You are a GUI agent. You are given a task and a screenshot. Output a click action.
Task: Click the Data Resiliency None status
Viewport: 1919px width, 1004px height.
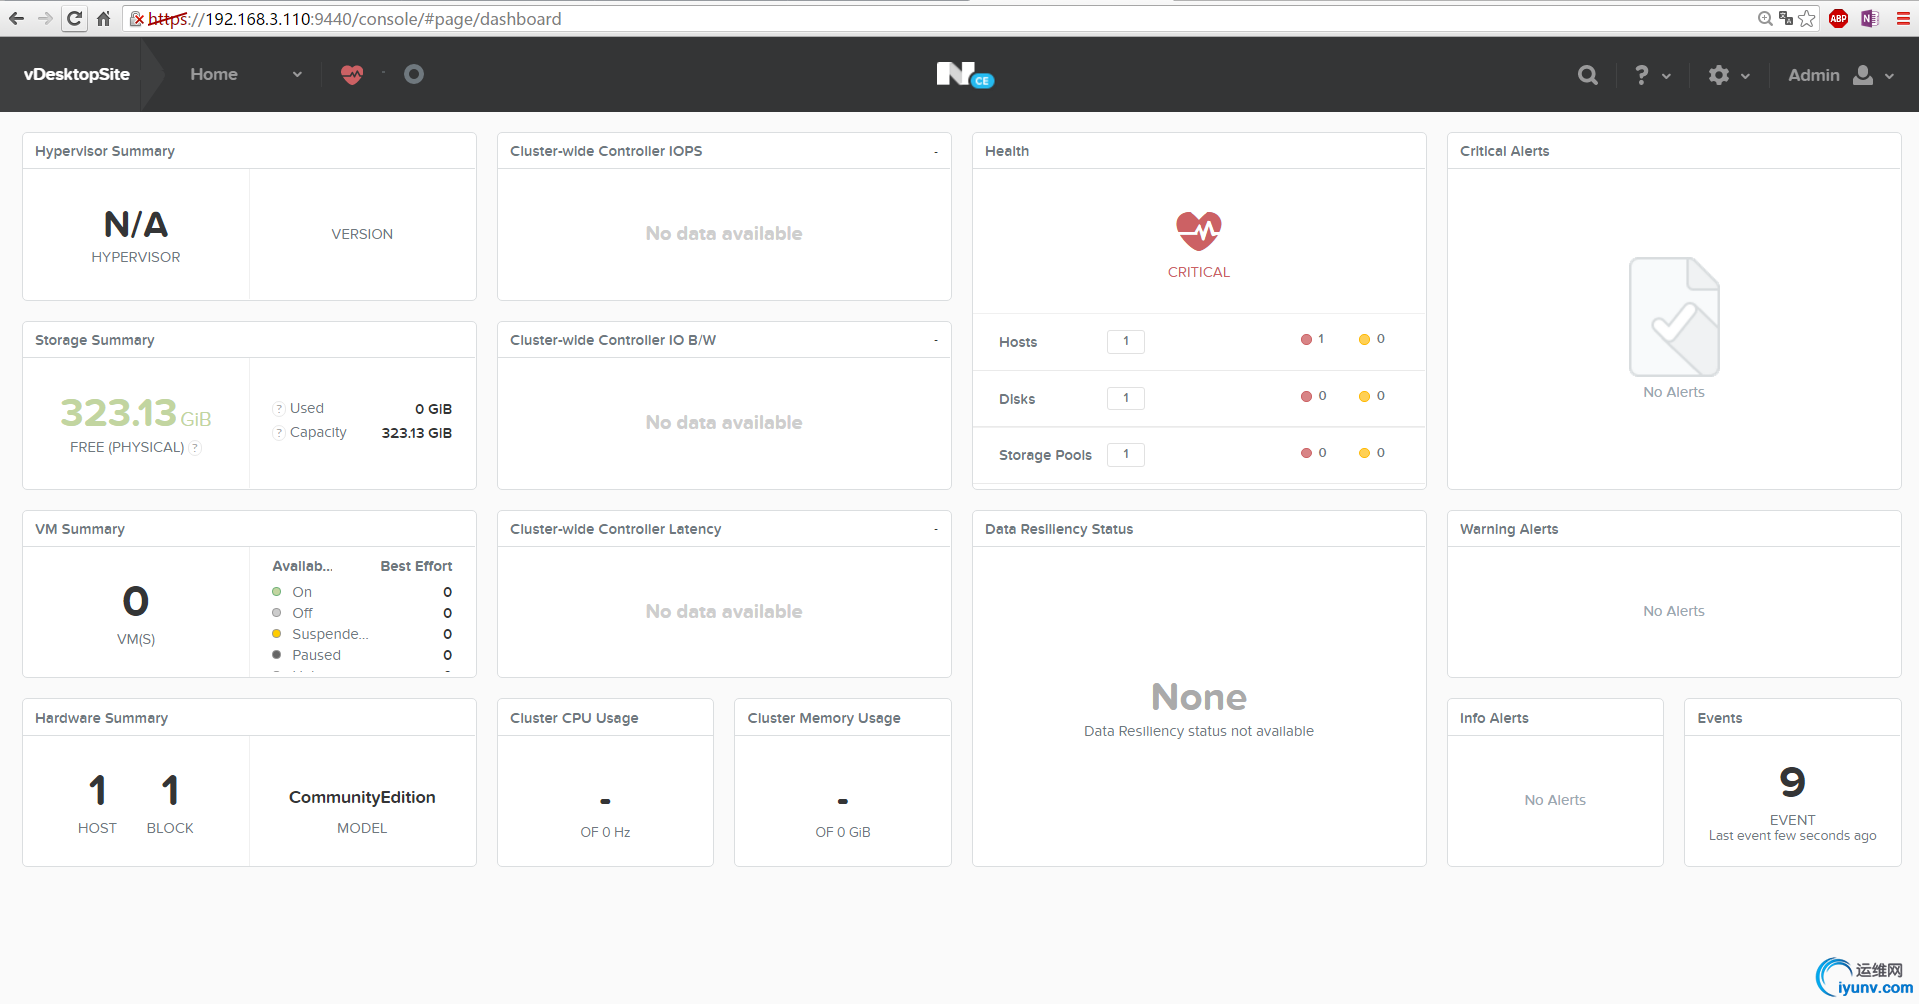coord(1199,697)
